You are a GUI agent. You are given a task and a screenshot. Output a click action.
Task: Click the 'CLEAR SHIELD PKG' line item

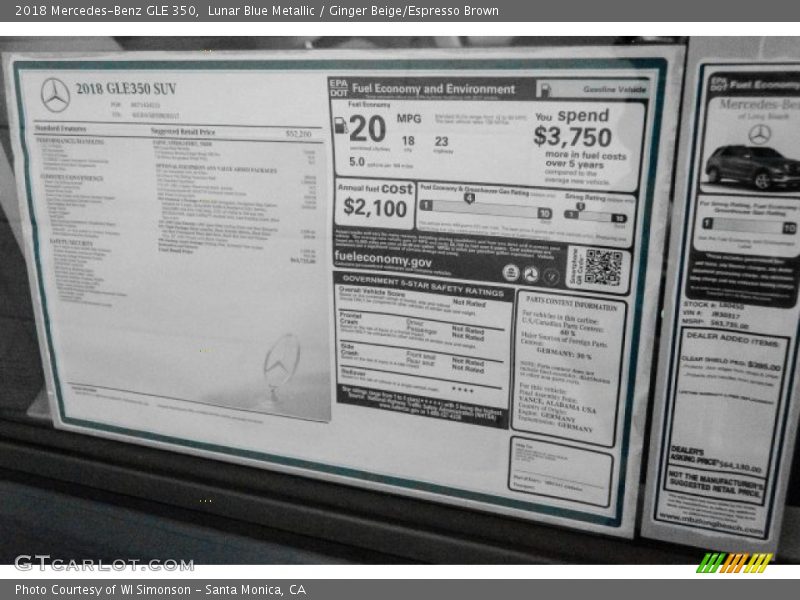click(x=731, y=363)
